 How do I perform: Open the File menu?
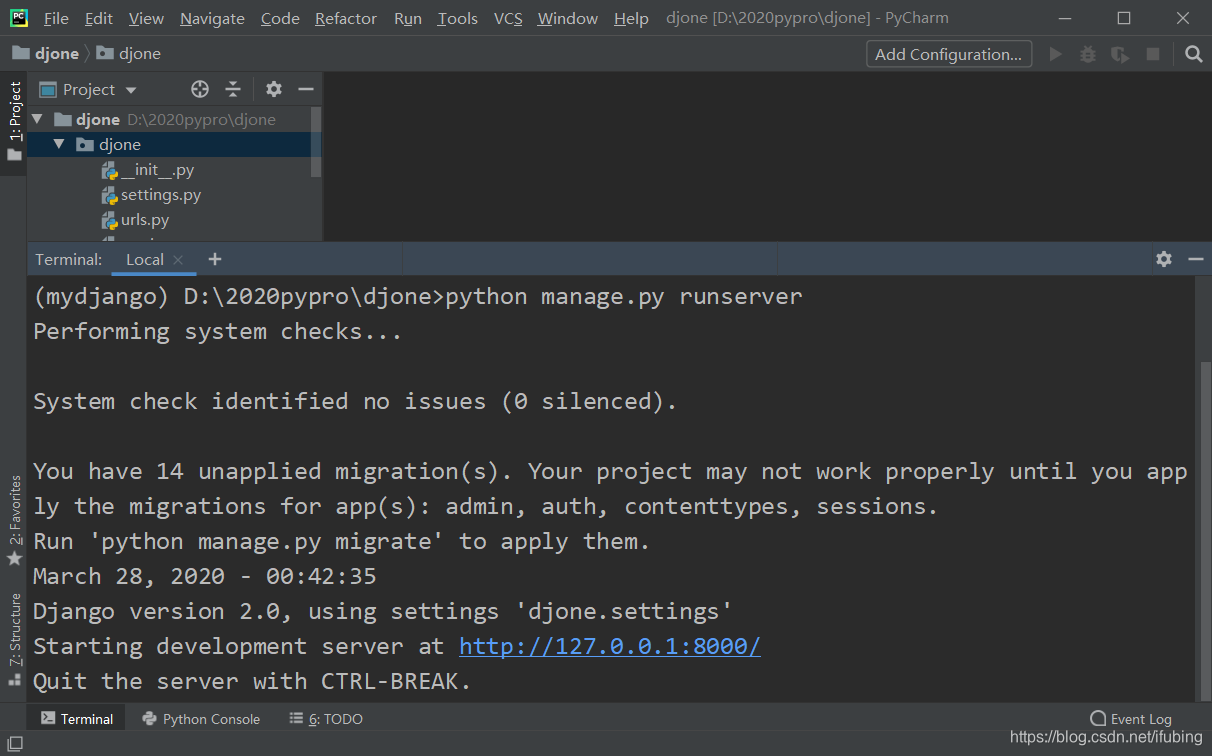pyautogui.click(x=56, y=18)
